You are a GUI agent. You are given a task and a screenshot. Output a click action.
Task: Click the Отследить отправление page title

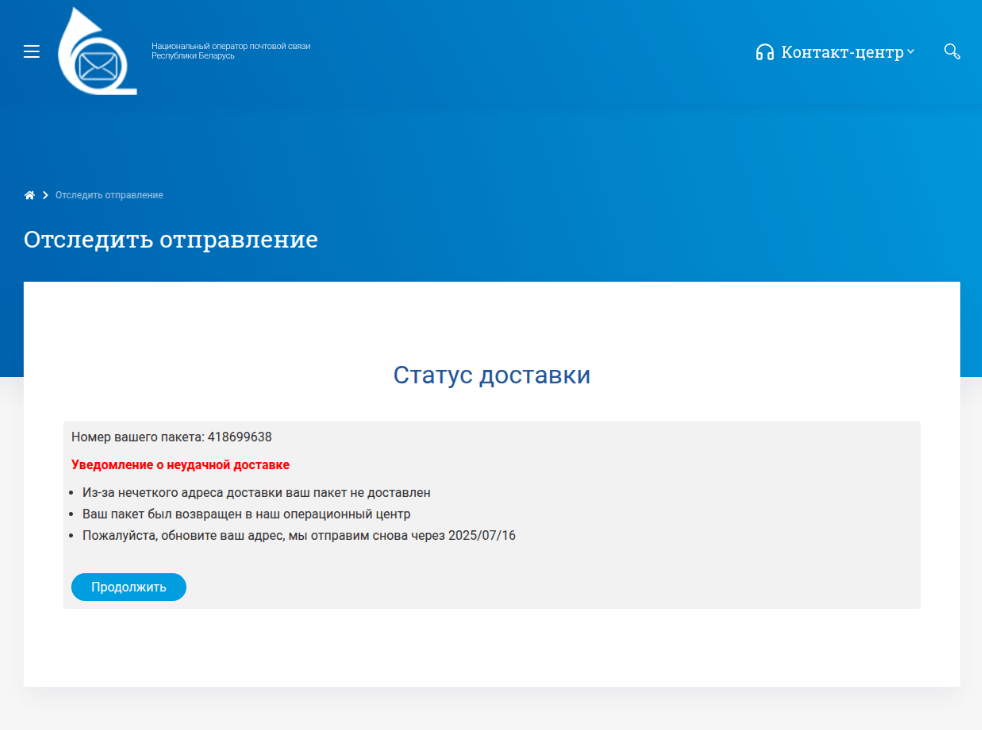coord(170,240)
